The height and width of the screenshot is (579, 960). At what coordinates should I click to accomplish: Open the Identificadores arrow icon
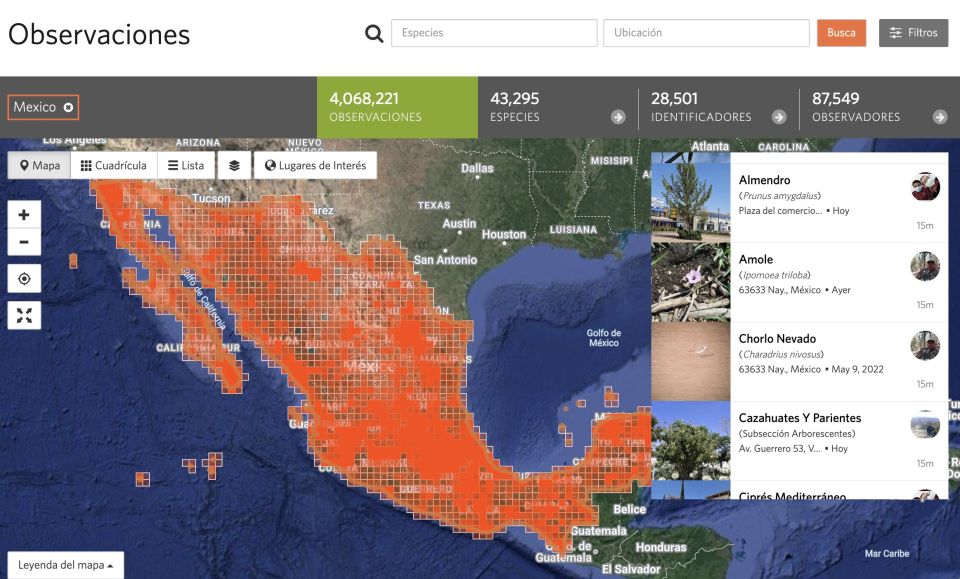click(779, 117)
